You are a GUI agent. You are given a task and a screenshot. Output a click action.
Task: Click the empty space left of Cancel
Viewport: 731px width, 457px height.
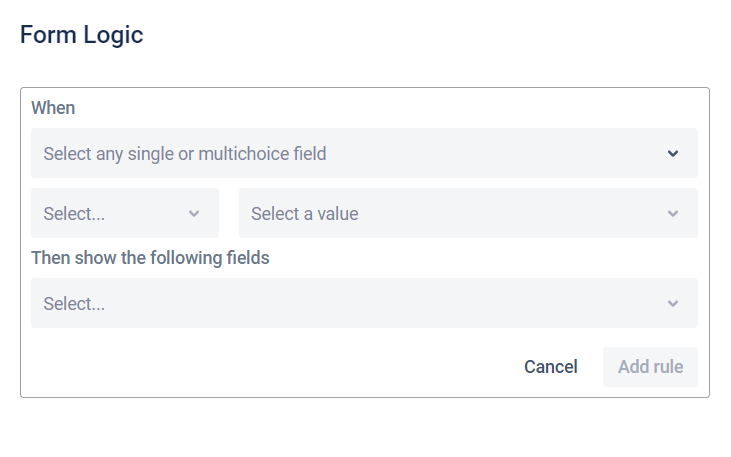pyautogui.click(x=270, y=367)
